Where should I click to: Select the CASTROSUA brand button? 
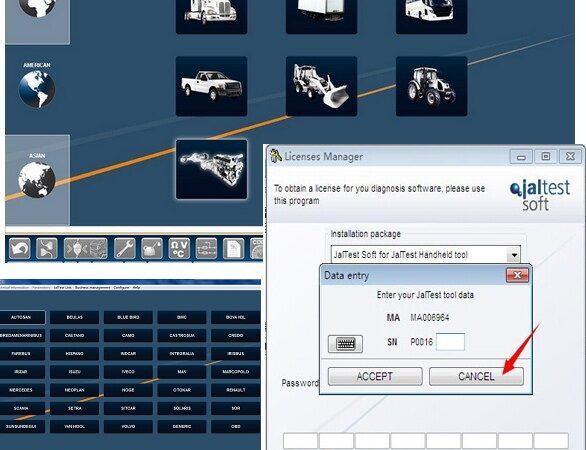click(x=182, y=336)
